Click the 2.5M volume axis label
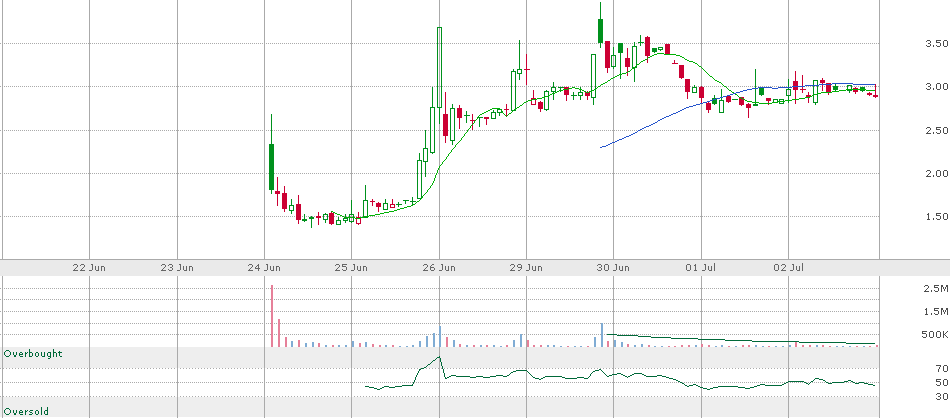Viewport: 950px width, 418px height. pyautogui.click(x=937, y=288)
